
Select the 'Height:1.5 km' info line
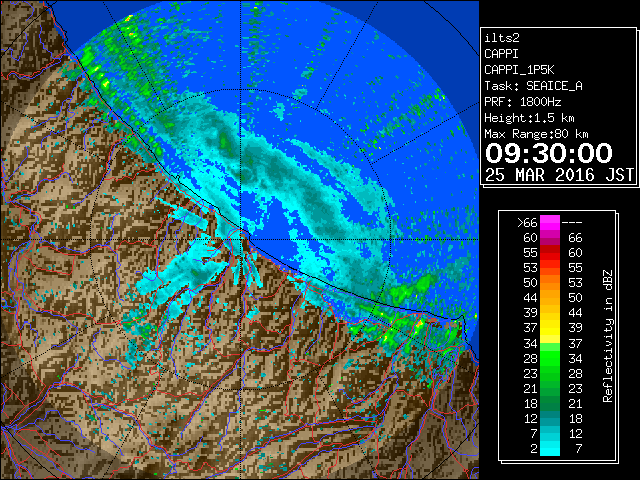[529, 118]
